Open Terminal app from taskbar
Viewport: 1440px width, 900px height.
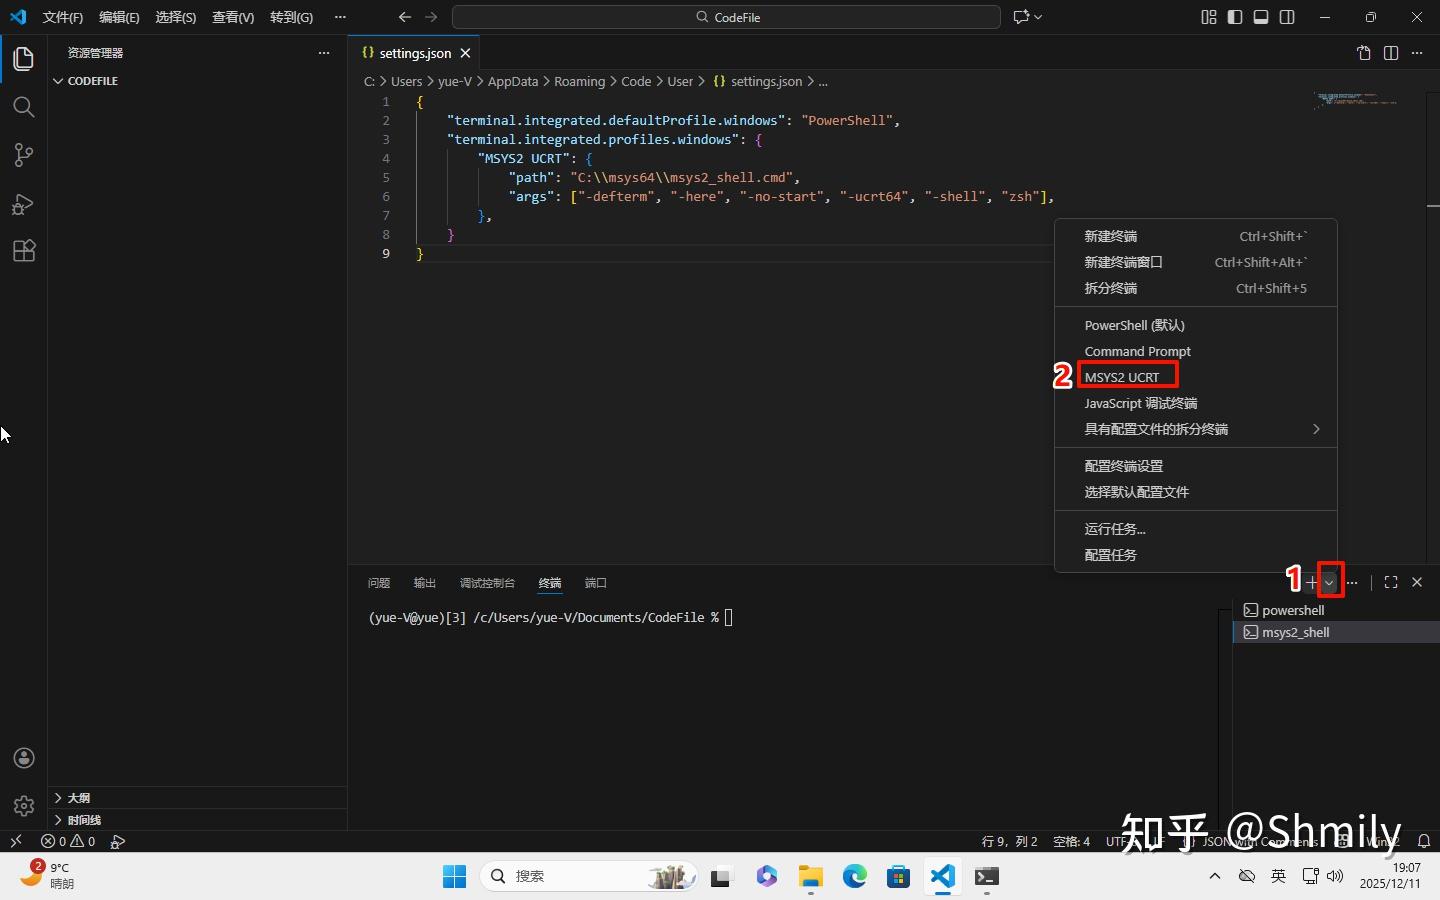(x=987, y=877)
